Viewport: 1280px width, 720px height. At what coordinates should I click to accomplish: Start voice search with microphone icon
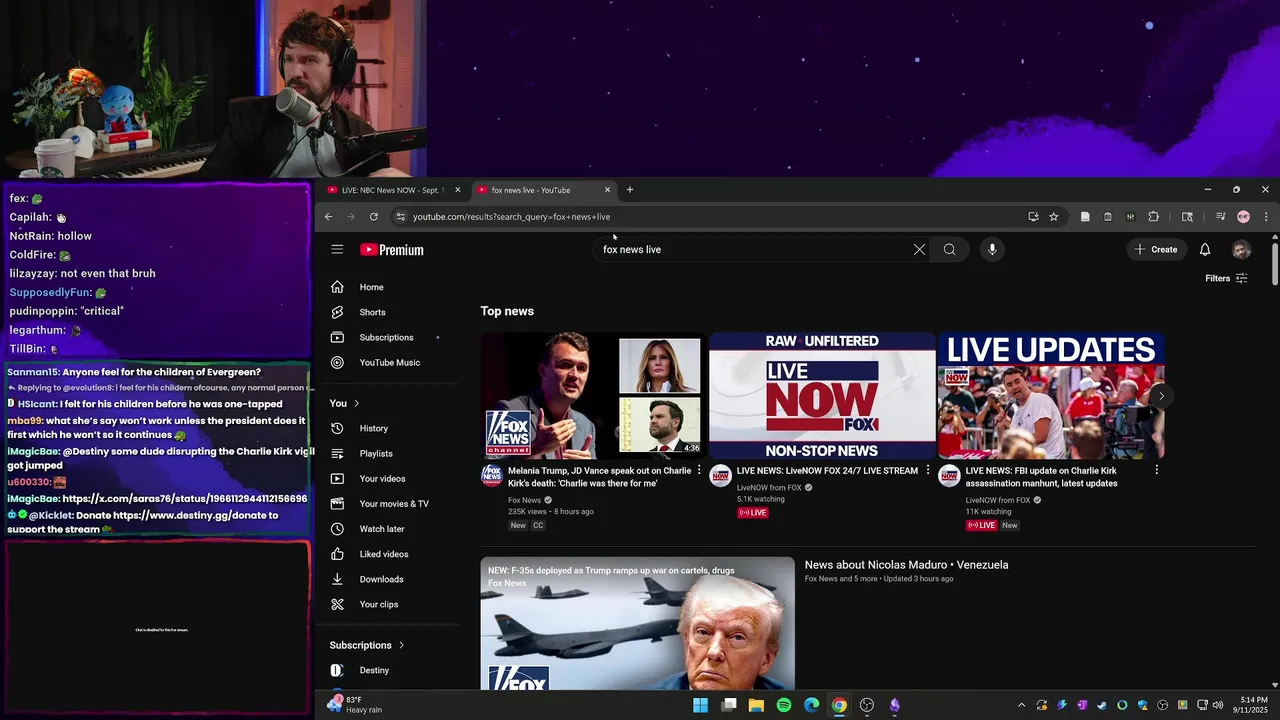click(x=992, y=250)
